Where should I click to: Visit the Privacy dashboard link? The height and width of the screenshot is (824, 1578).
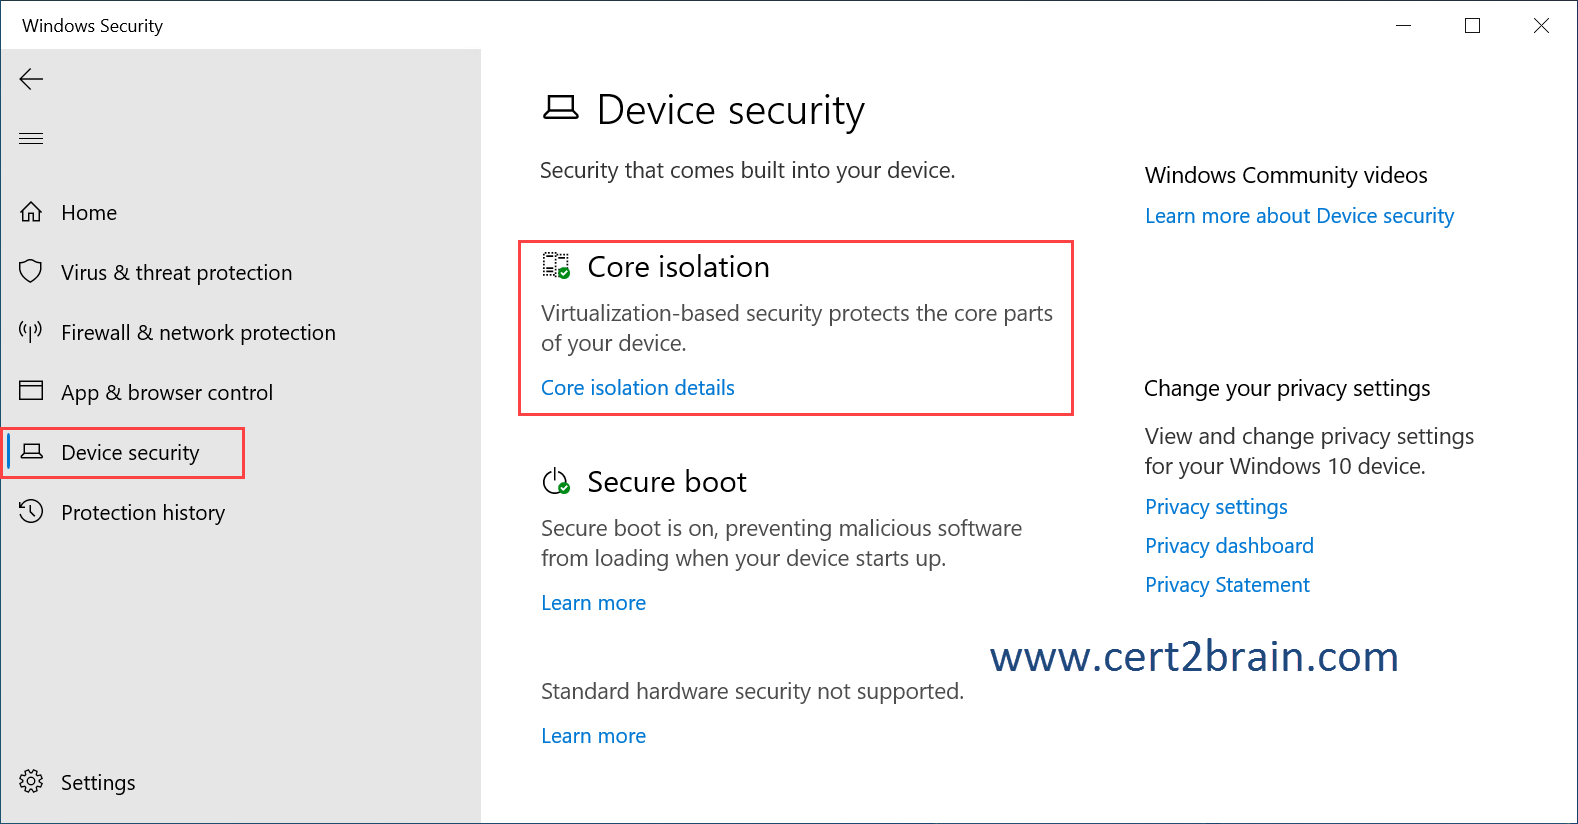pos(1229,546)
